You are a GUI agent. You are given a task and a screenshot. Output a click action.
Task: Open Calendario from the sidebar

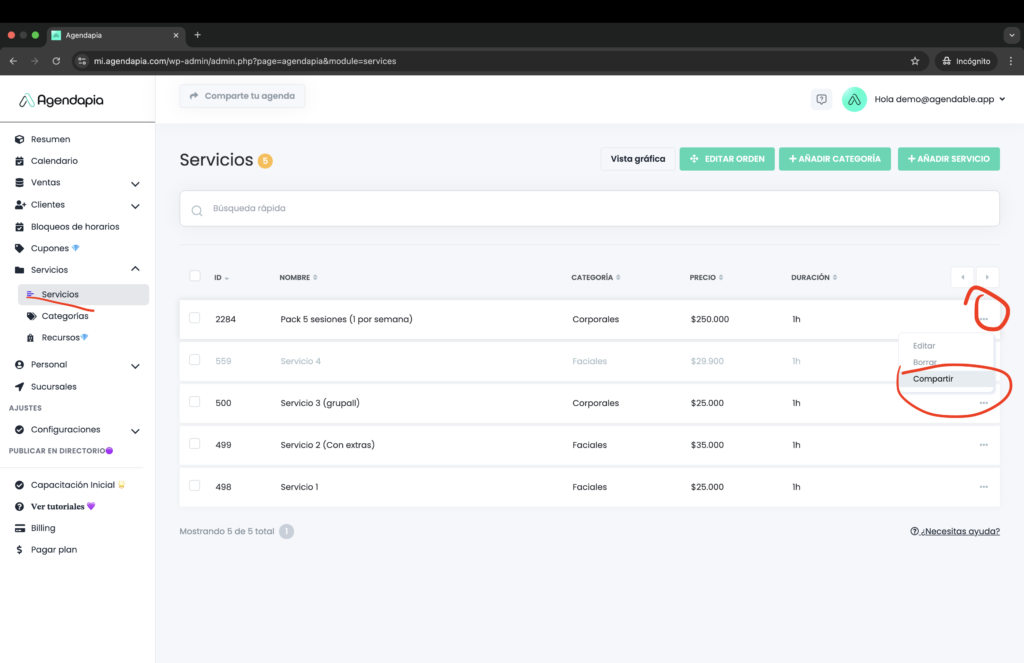[x=54, y=161]
